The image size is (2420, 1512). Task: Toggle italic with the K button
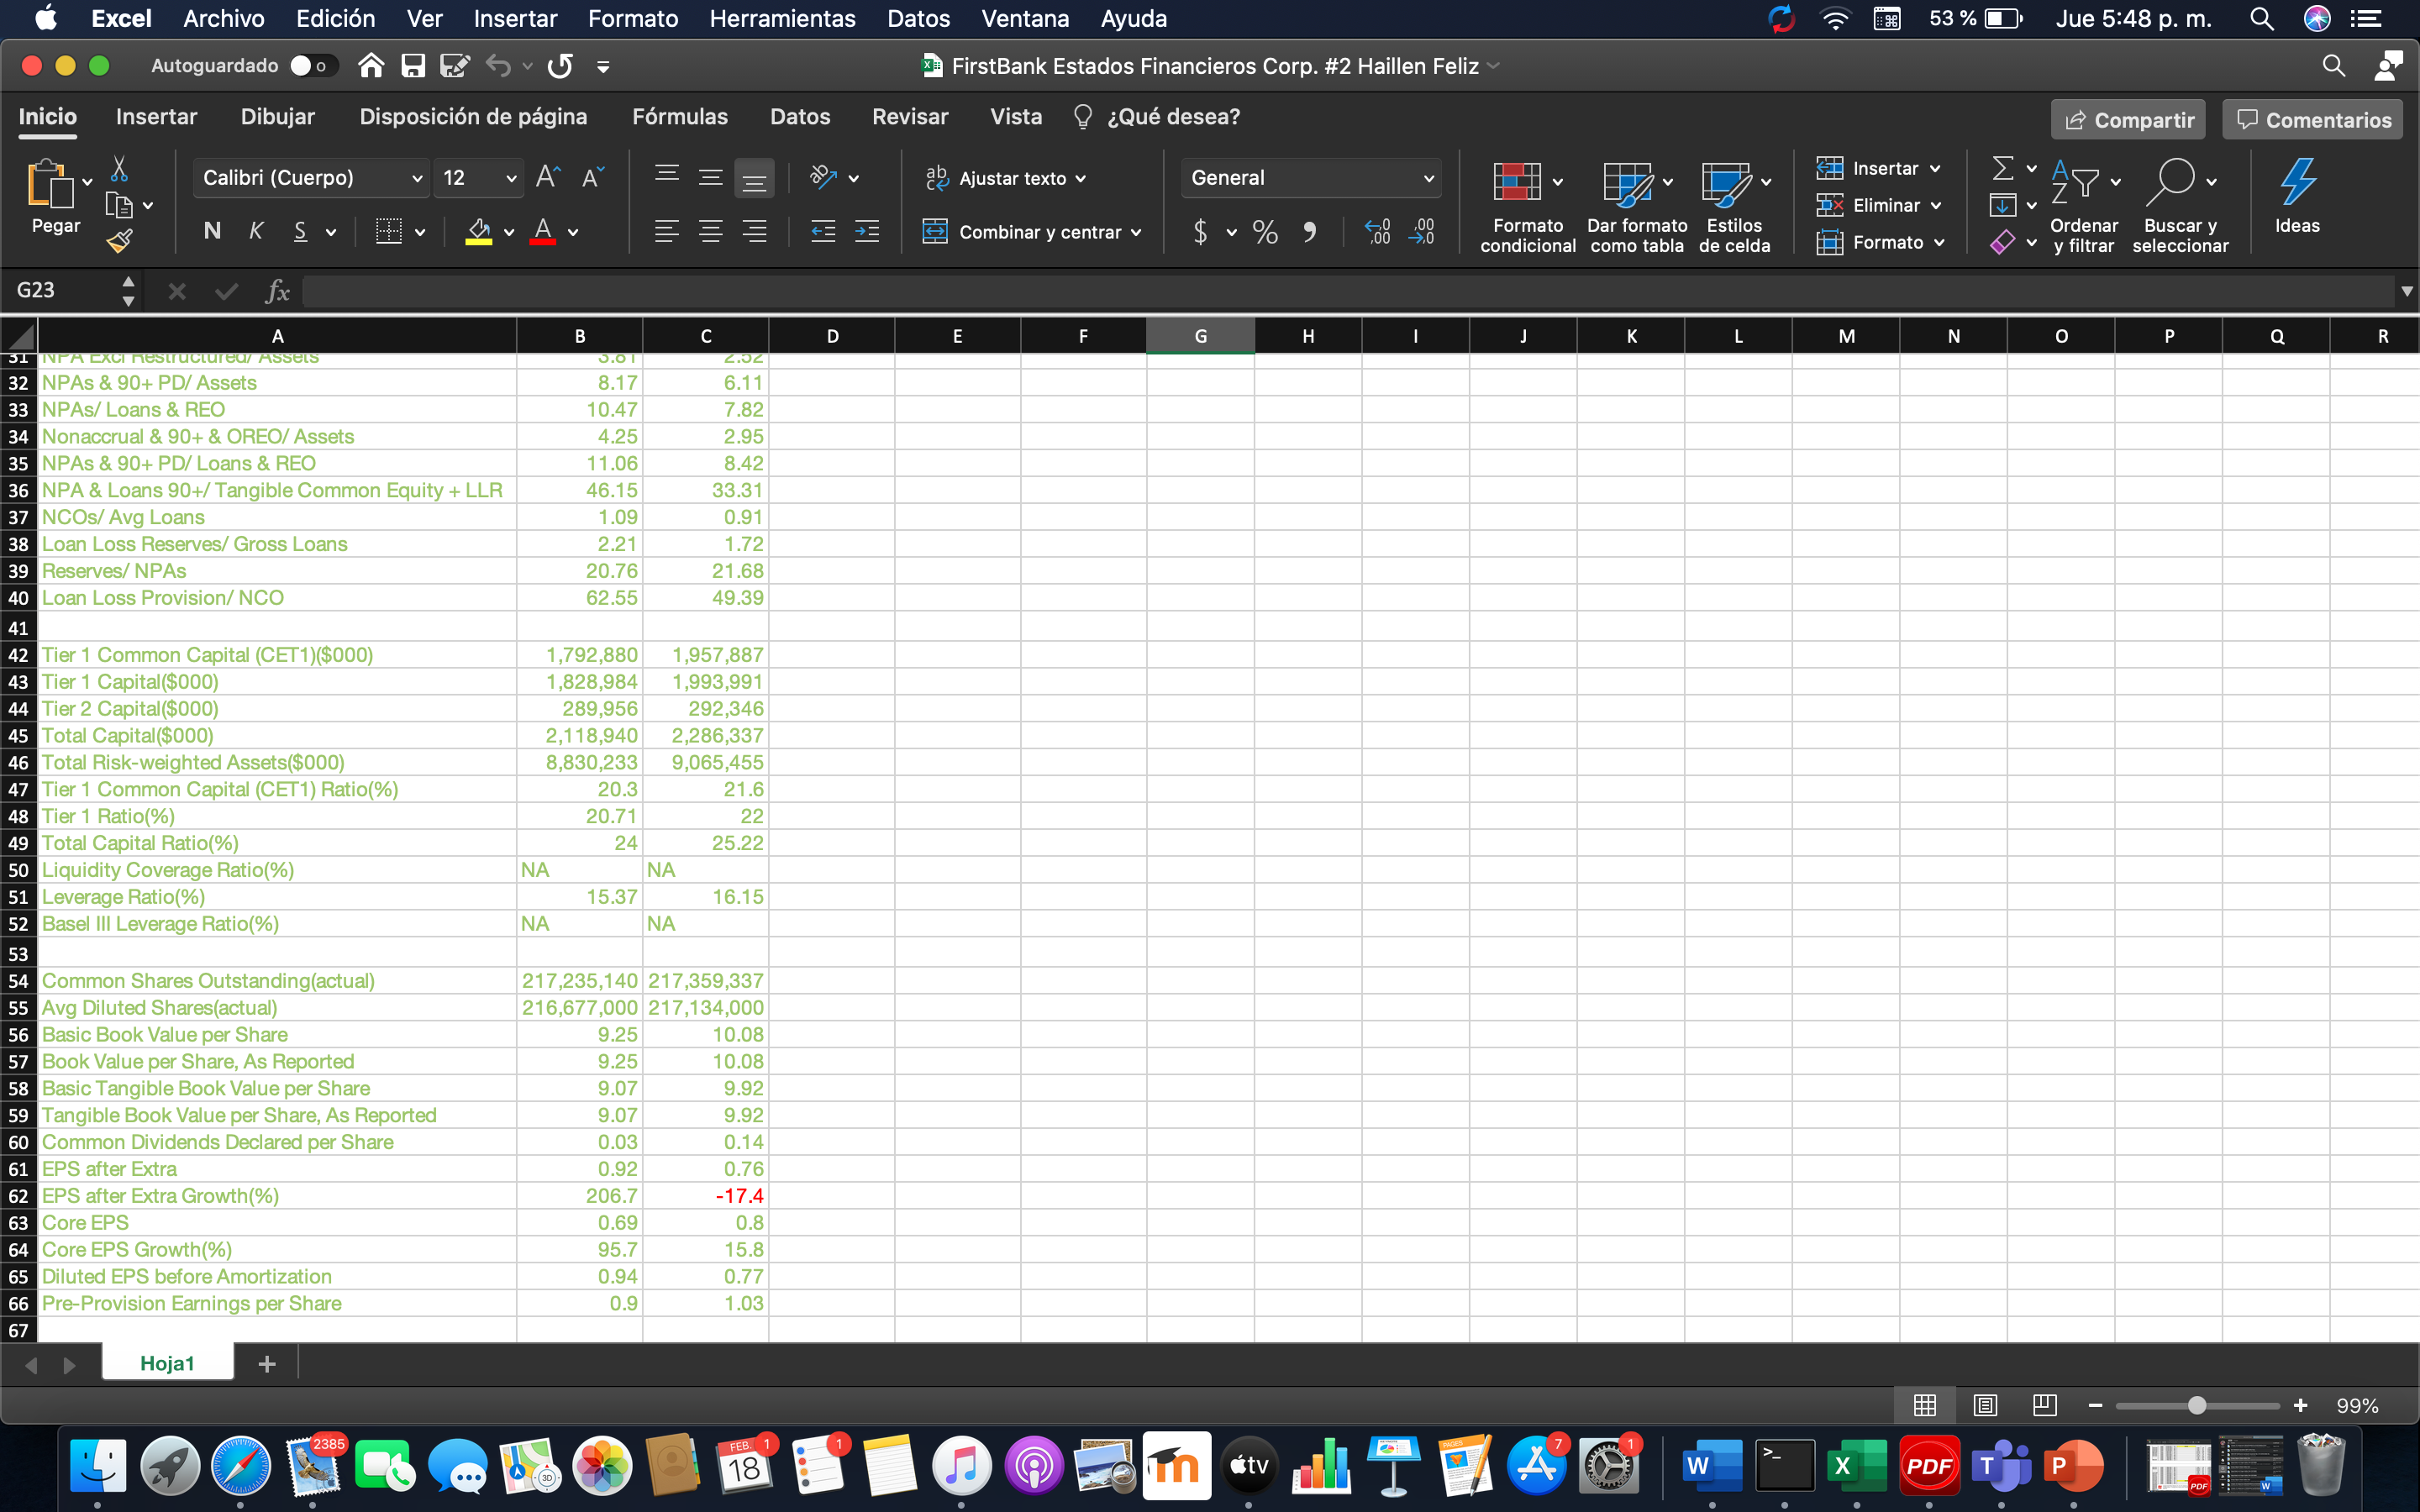coord(256,231)
